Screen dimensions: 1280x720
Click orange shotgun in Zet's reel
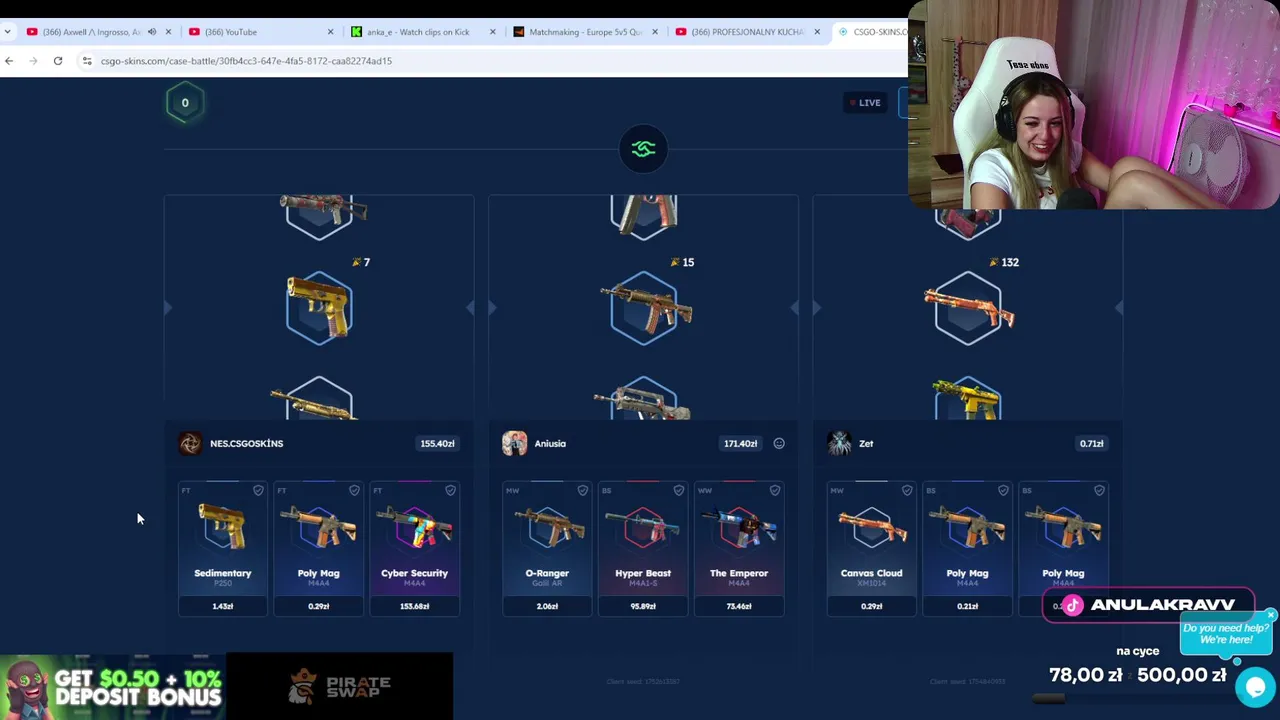pos(968,308)
